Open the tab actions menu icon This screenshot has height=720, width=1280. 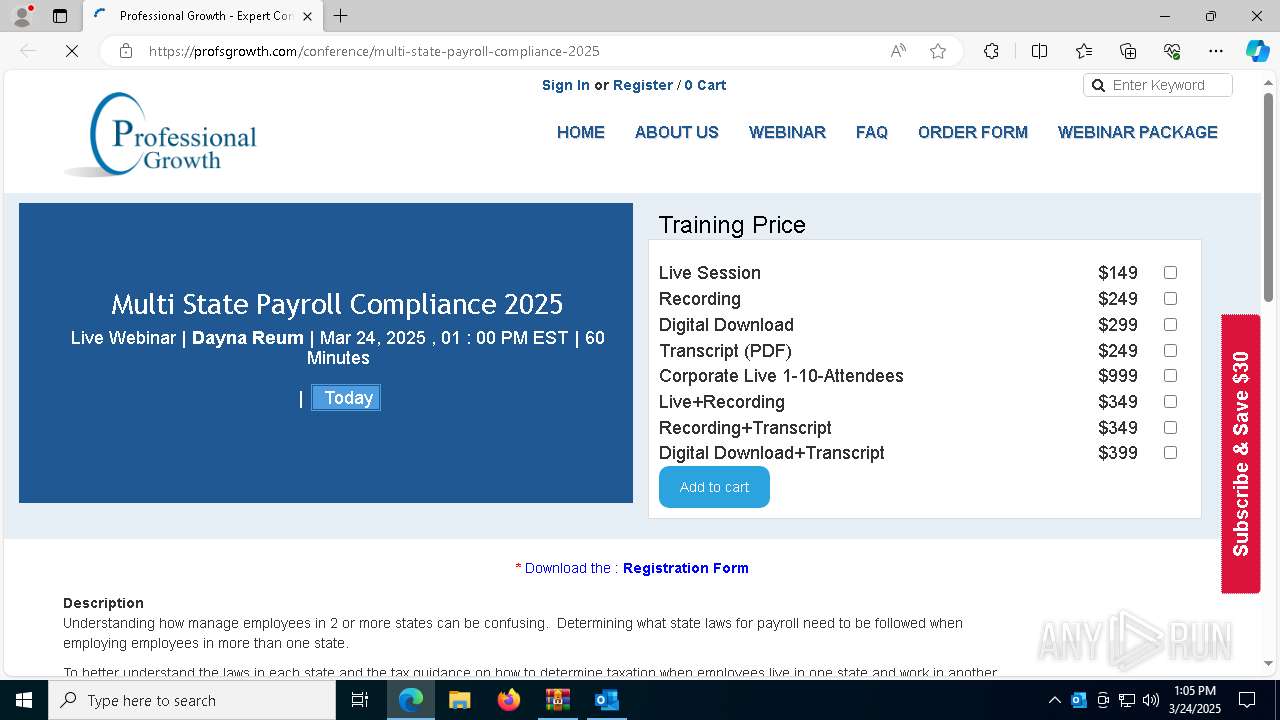point(60,16)
